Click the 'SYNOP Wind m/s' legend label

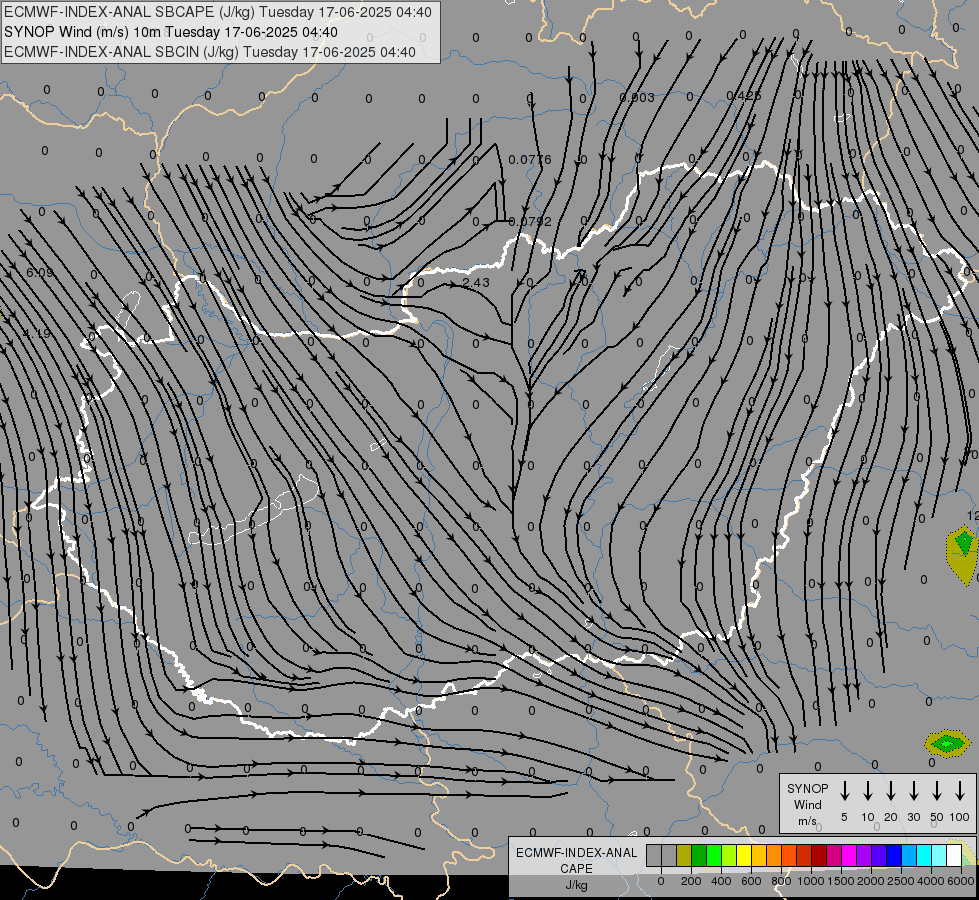[x=807, y=804]
